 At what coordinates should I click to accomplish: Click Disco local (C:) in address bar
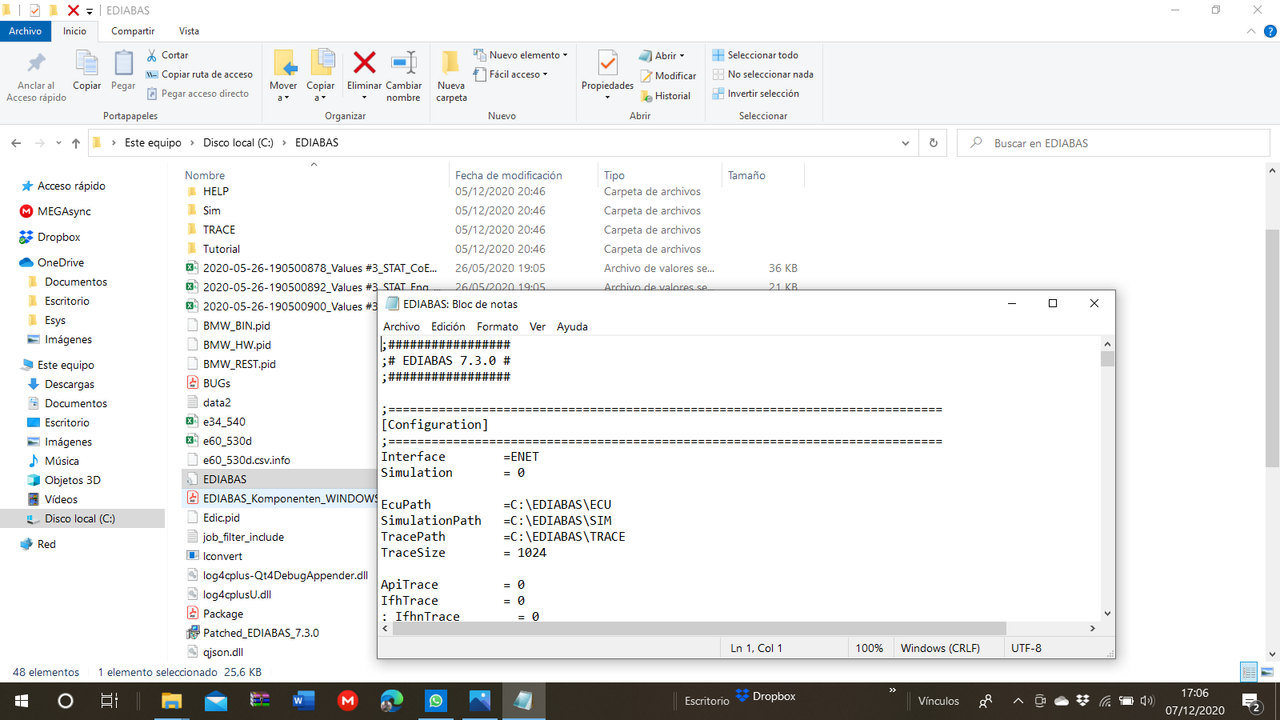coord(238,143)
